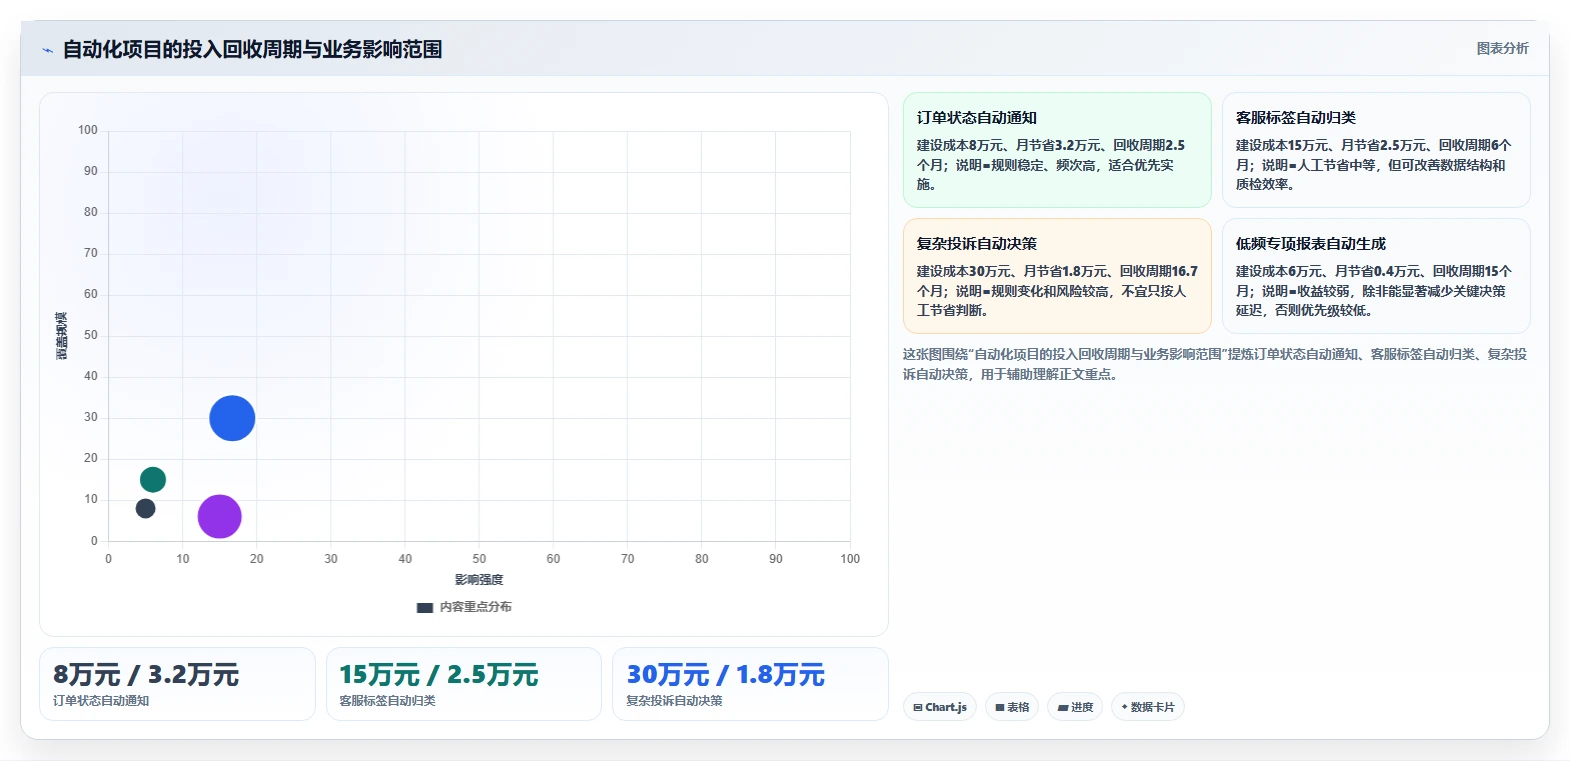
Task: Click the icon inside the Chart.js tag
Action: tap(918, 707)
